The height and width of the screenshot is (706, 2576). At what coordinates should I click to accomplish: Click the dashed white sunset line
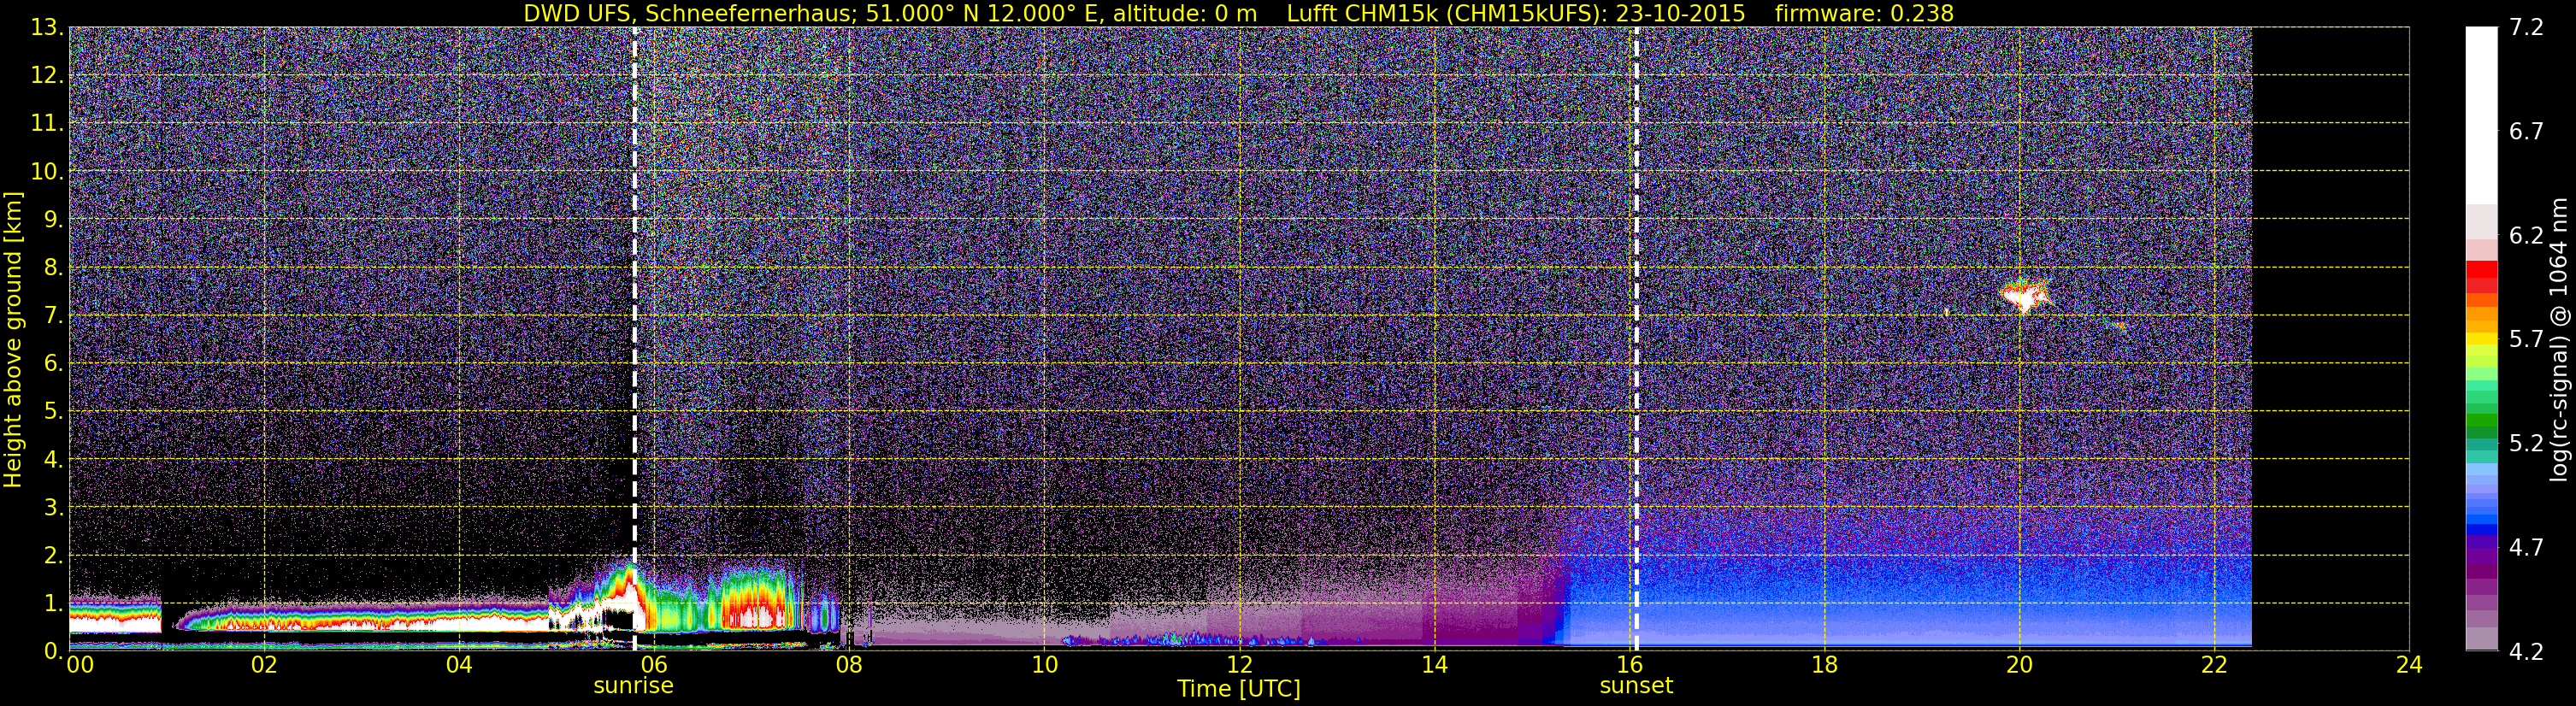click(1636, 339)
